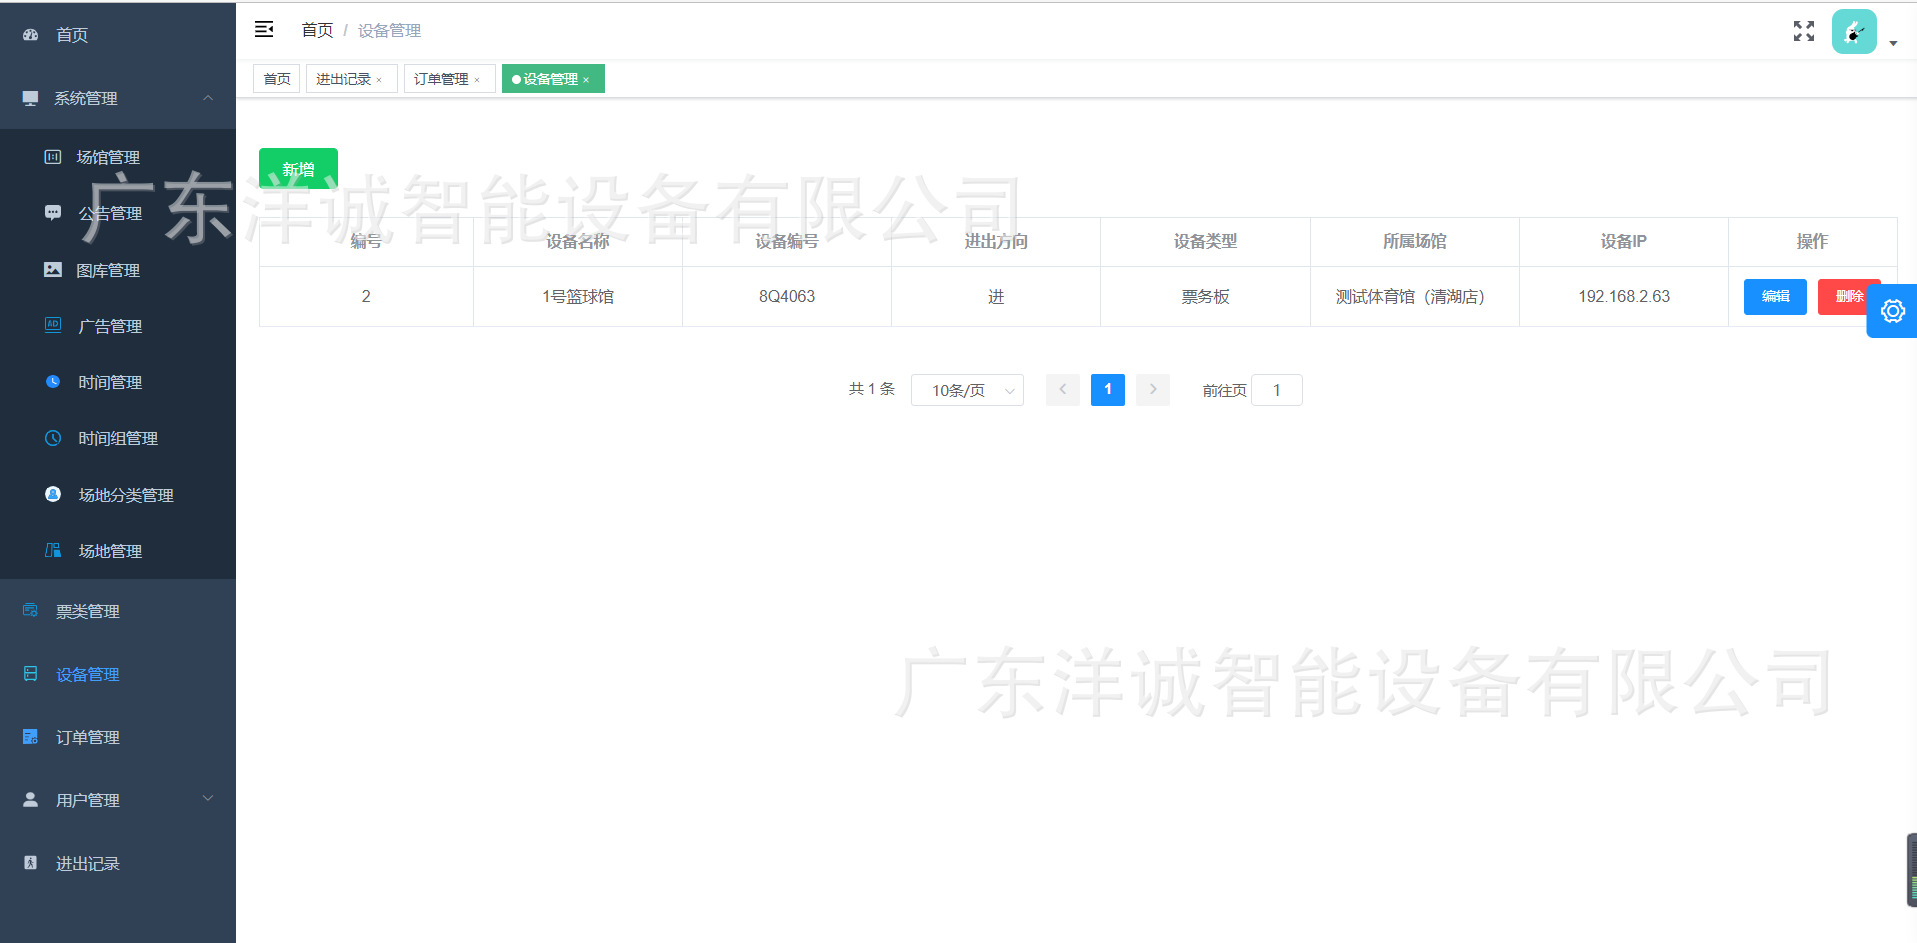Click the green 新增 button
The image size is (1917, 943).
(297, 168)
